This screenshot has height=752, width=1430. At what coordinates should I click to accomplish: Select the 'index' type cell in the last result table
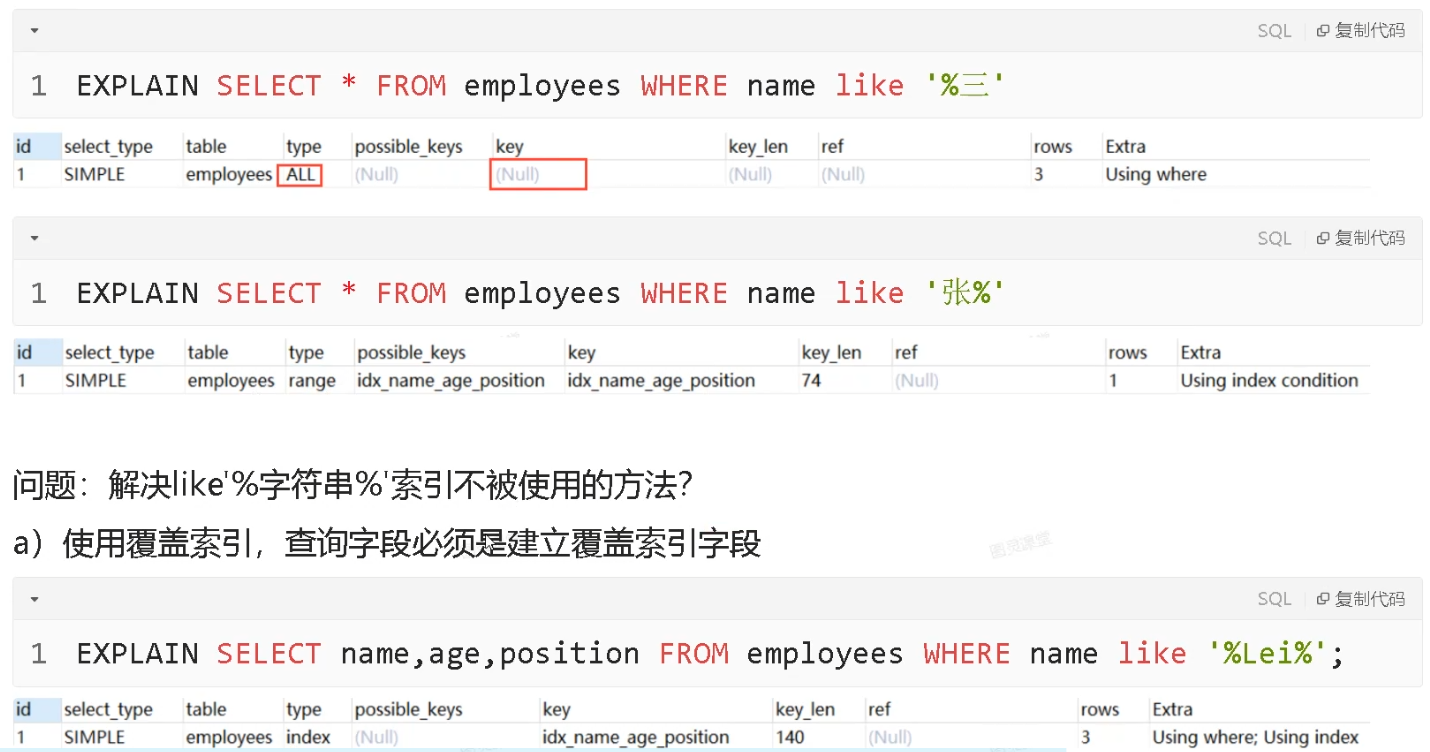tap(308, 737)
